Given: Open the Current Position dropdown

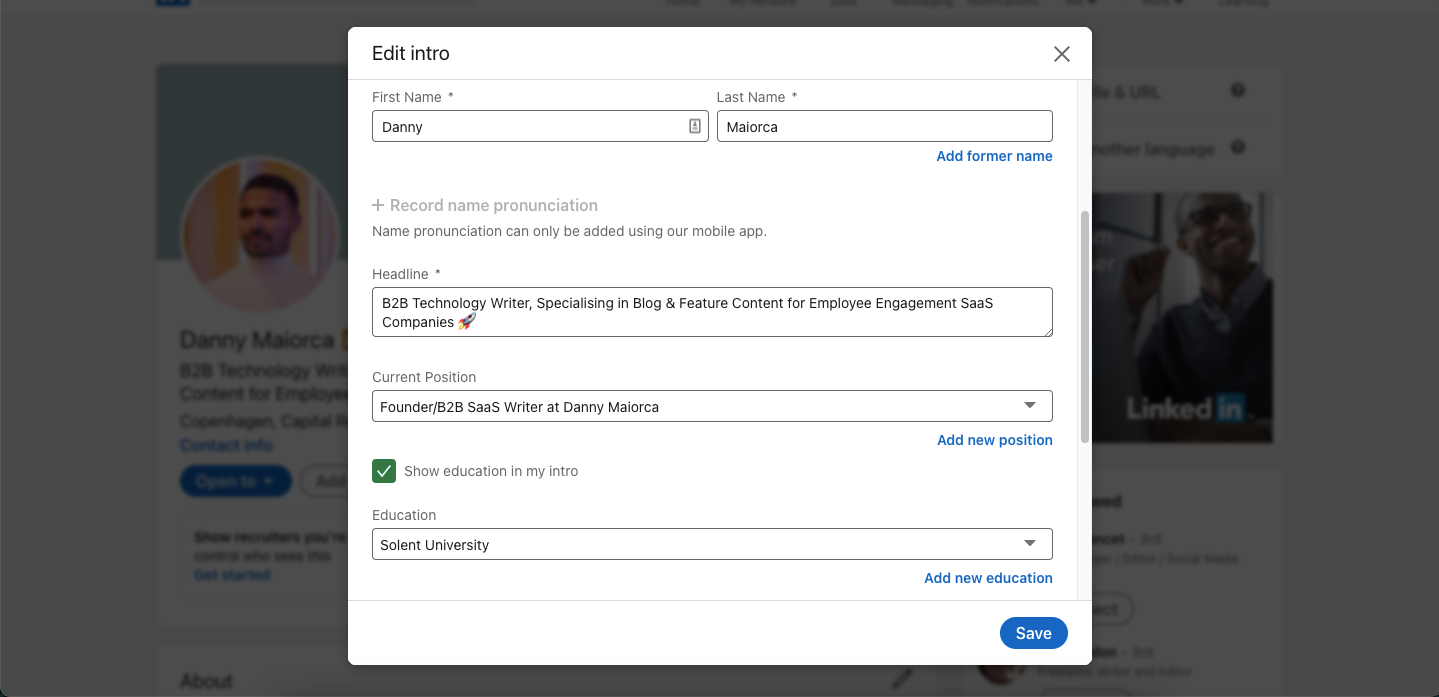Looking at the screenshot, I should (712, 406).
